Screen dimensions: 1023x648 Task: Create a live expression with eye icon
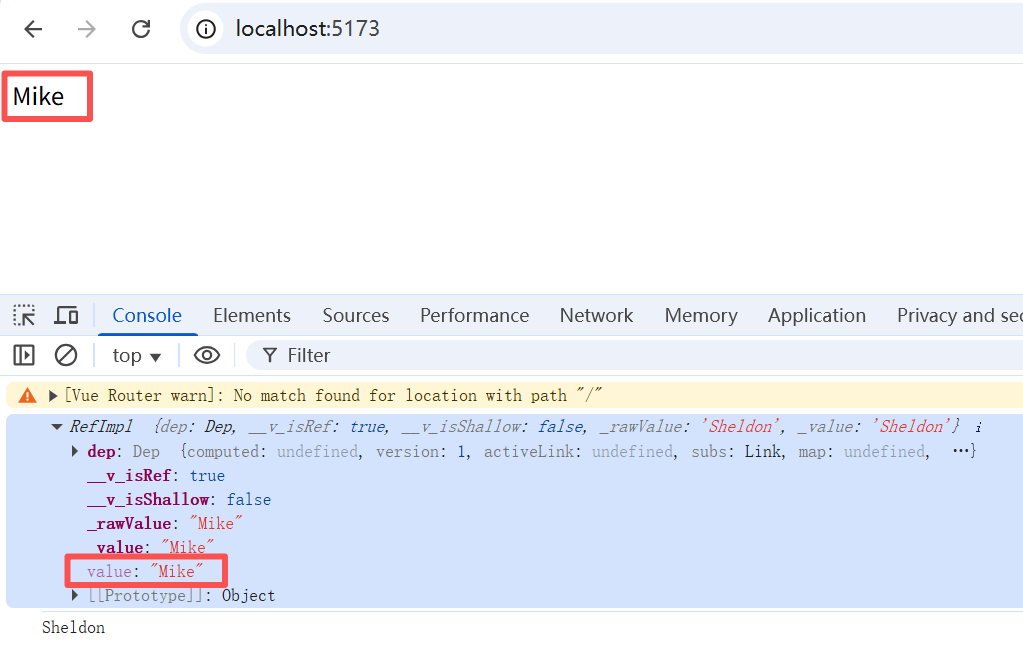[207, 356]
